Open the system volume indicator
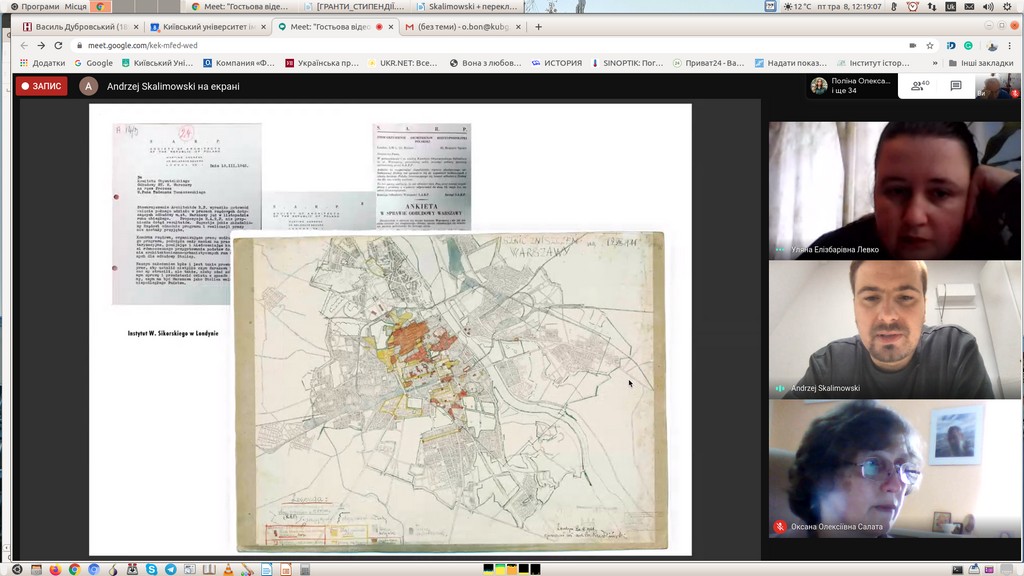The image size is (1024, 576). pos(987,7)
